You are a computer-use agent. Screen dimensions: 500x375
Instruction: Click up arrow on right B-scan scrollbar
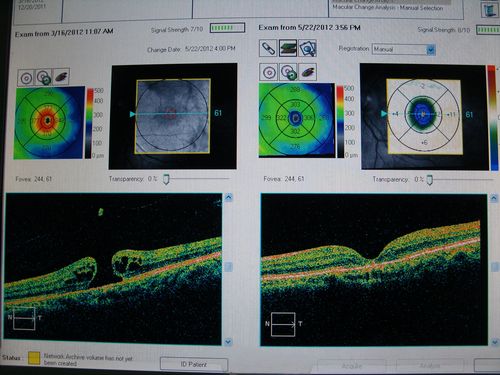click(494, 198)
